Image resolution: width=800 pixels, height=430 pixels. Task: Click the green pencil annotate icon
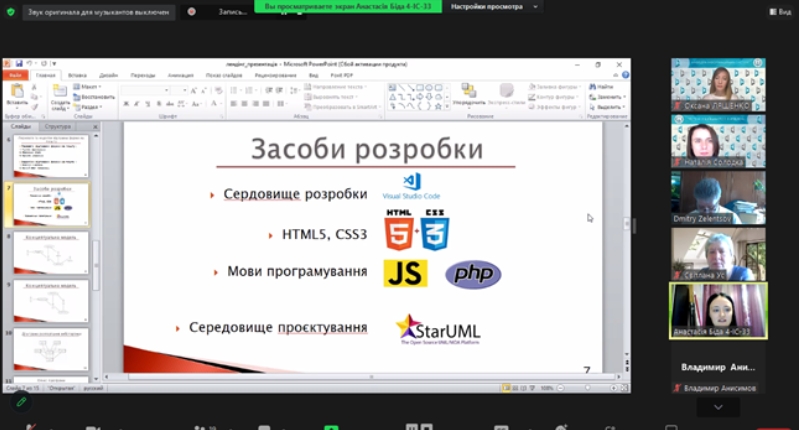coord(21,402)
